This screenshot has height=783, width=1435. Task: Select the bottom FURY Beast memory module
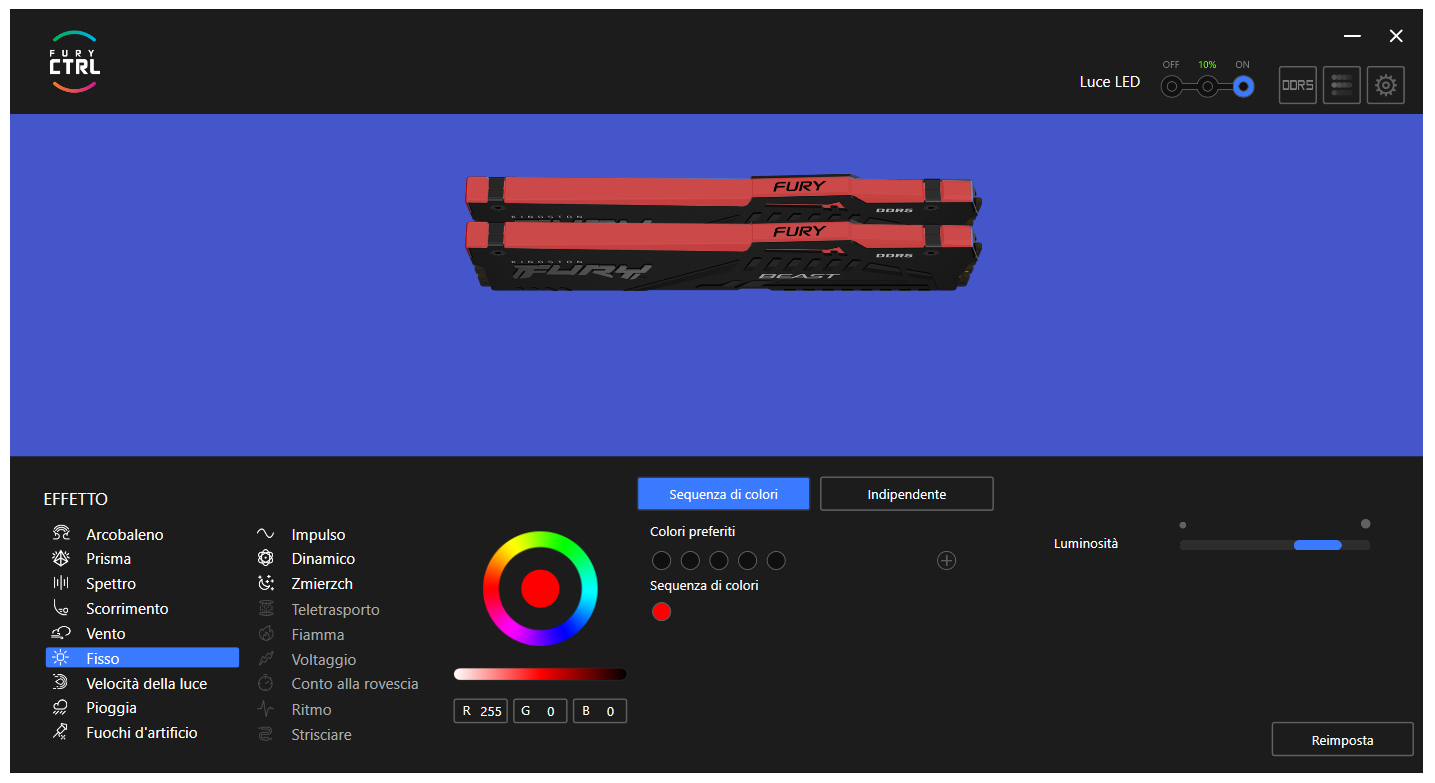click(723, 256)
